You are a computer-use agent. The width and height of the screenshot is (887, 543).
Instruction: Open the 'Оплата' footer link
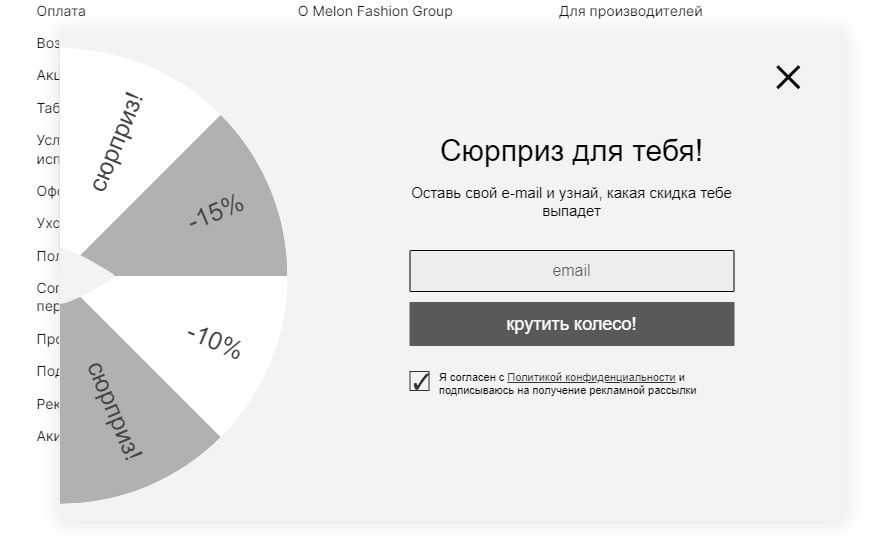click(61, 11)
